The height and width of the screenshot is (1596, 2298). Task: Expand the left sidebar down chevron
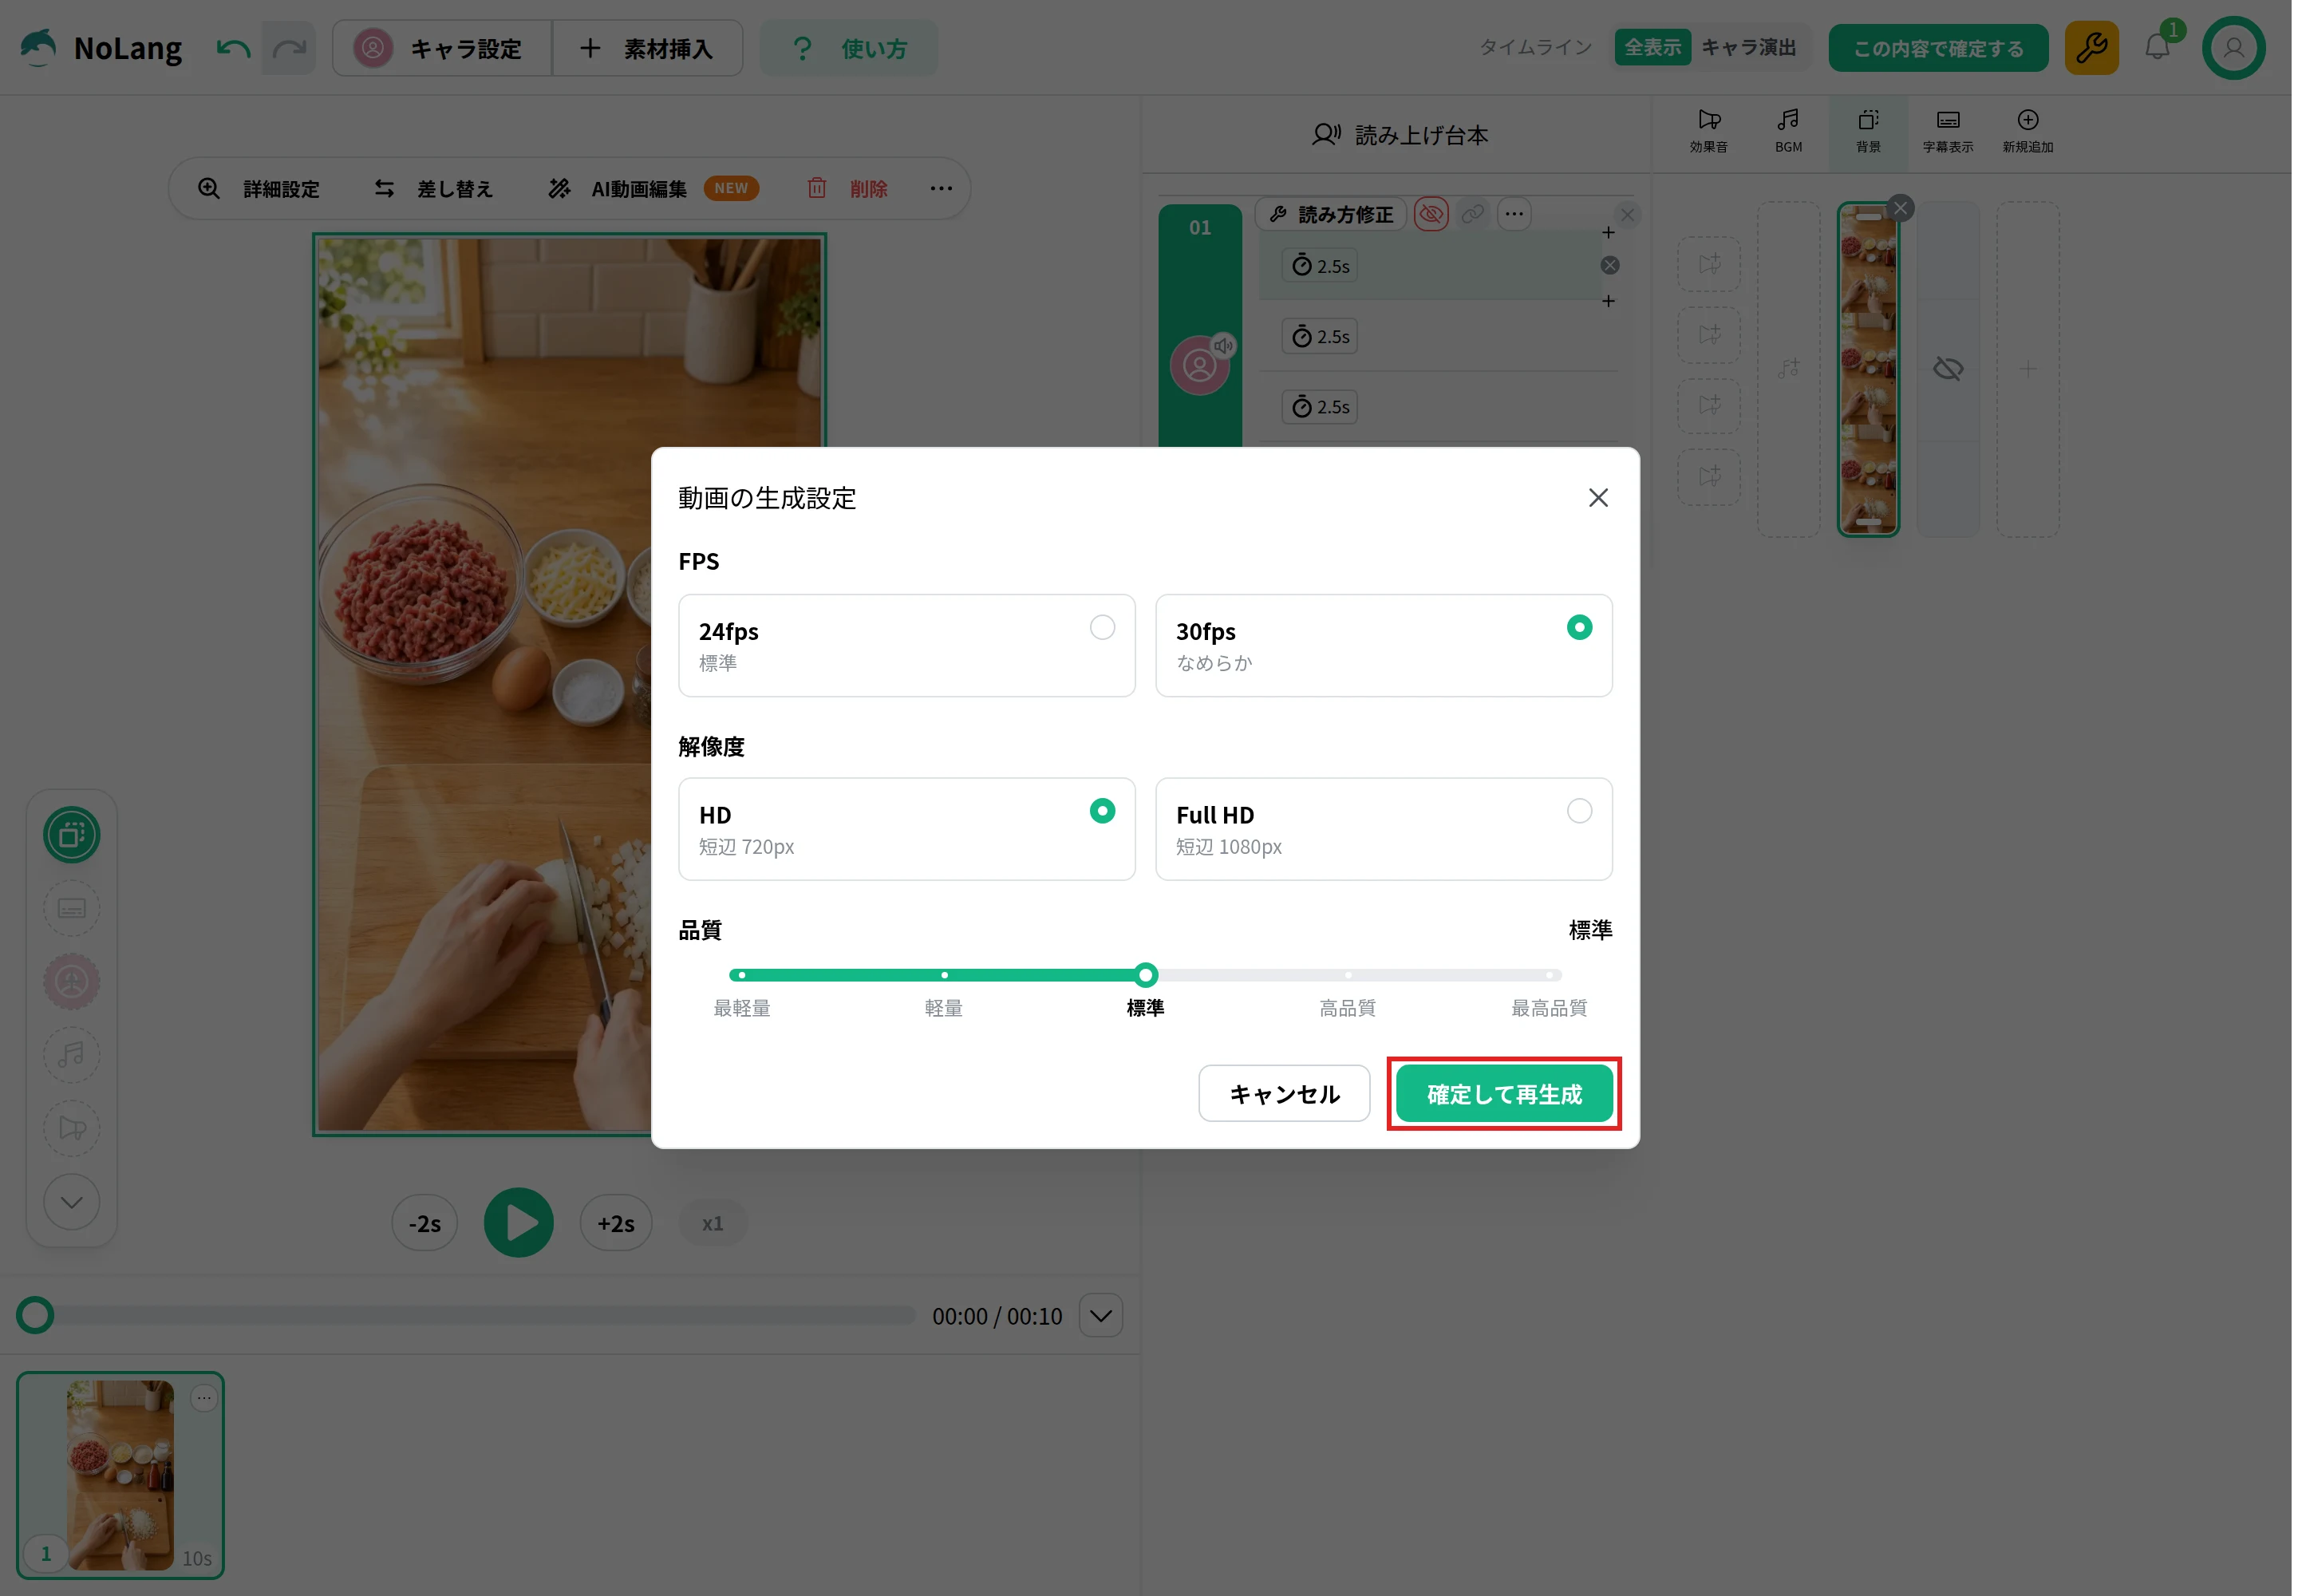pyautogui.click(x=72, y=1203)
